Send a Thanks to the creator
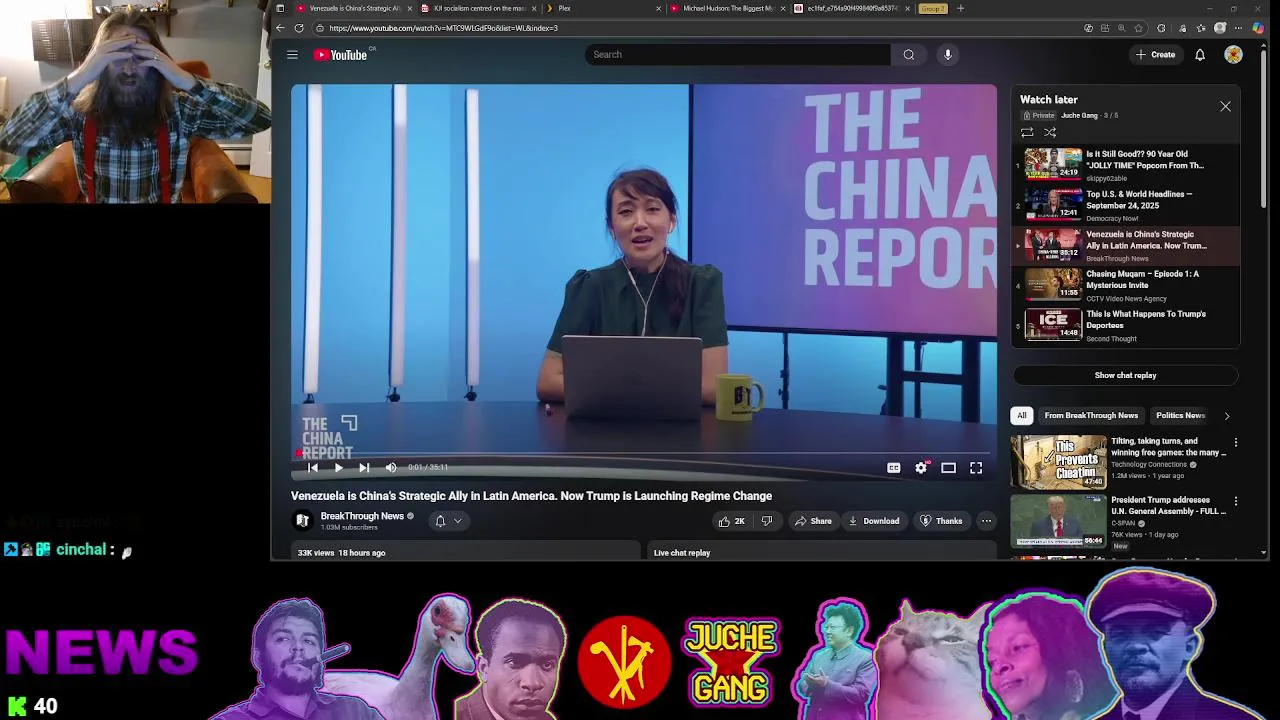Screen dimensions: 1280x720 pyautogui.click(x=941, y=521)
